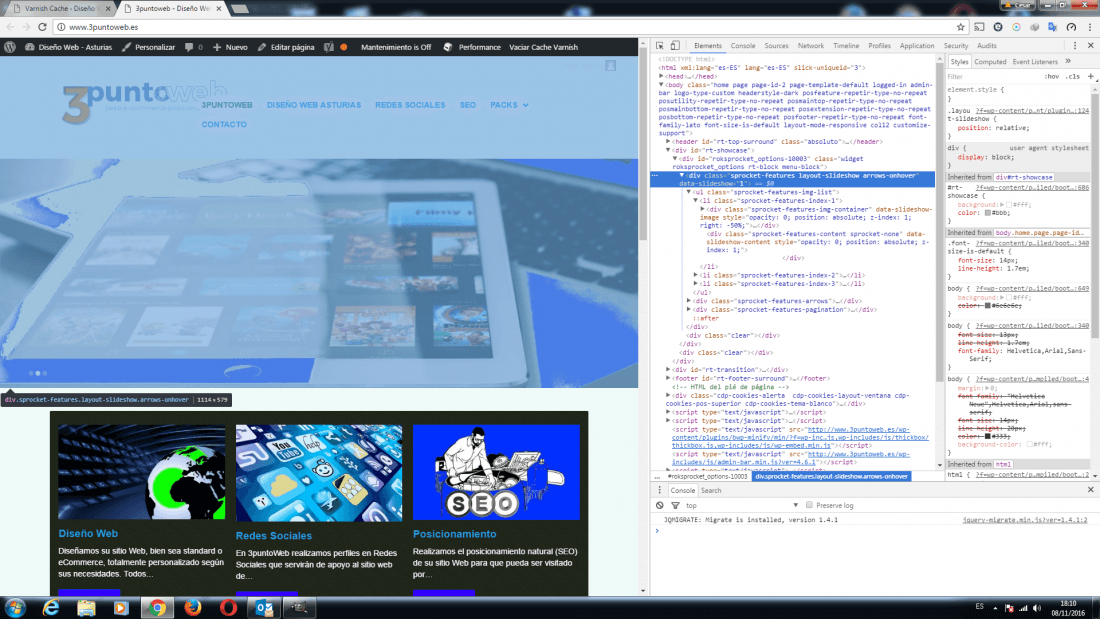Image resolution: width=1100 pixels, height=619 pixels.
Task: Click the Diseño Web globe thumbnail
Action: (142, 472)
